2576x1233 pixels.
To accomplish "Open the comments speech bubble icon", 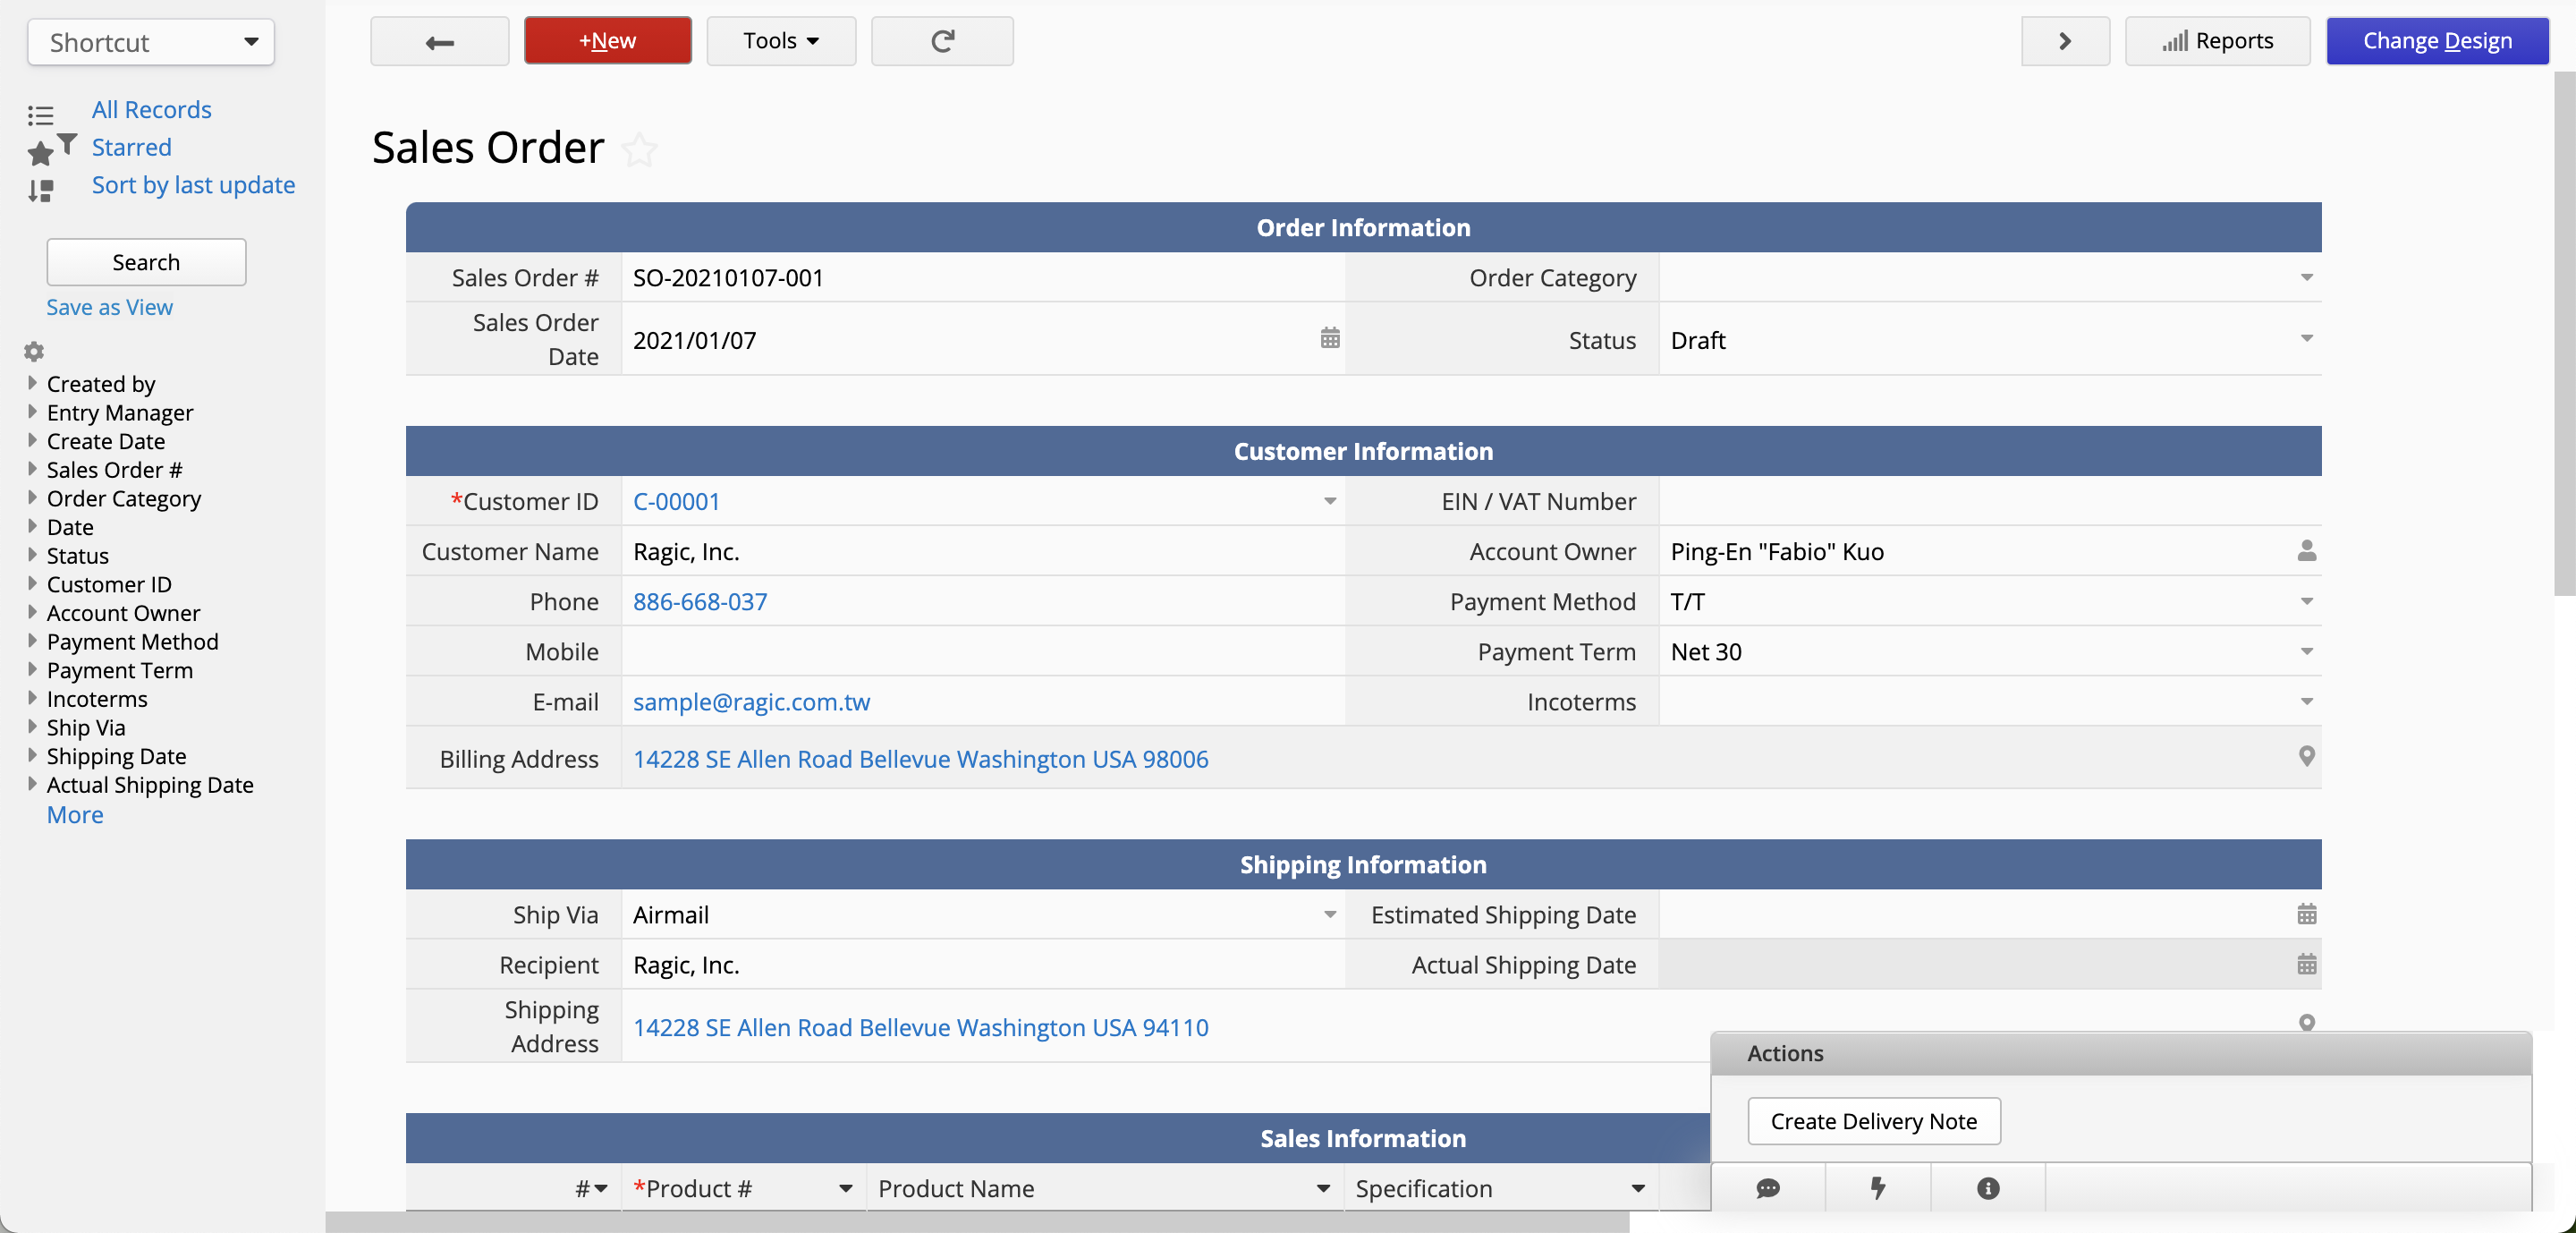I will point(1767,1188).
